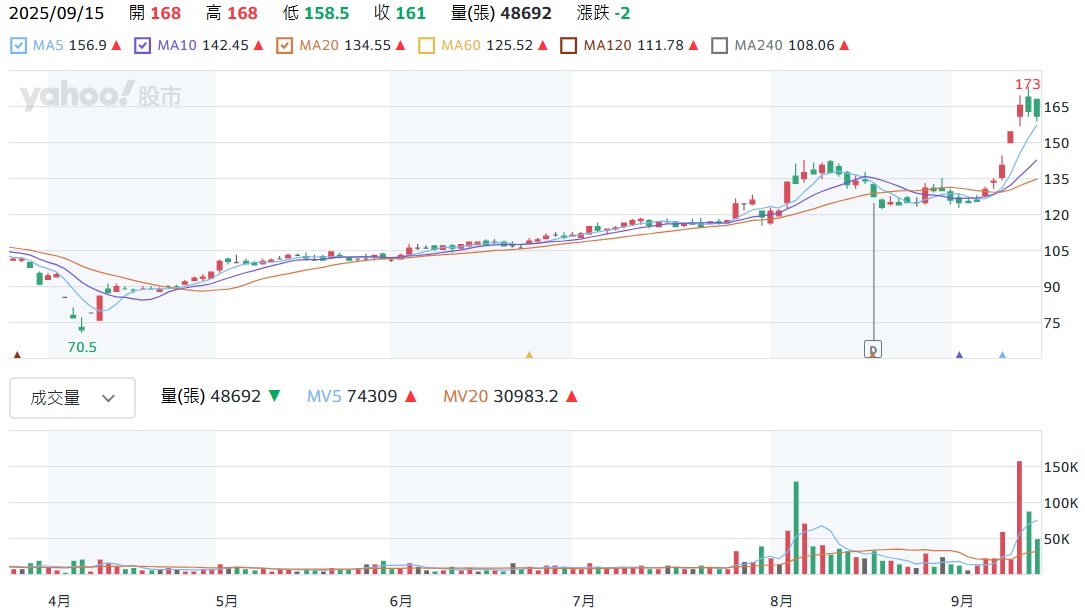Click the 8月 label on time axis
1085x614 pixels.
click(x=781, y=601)
